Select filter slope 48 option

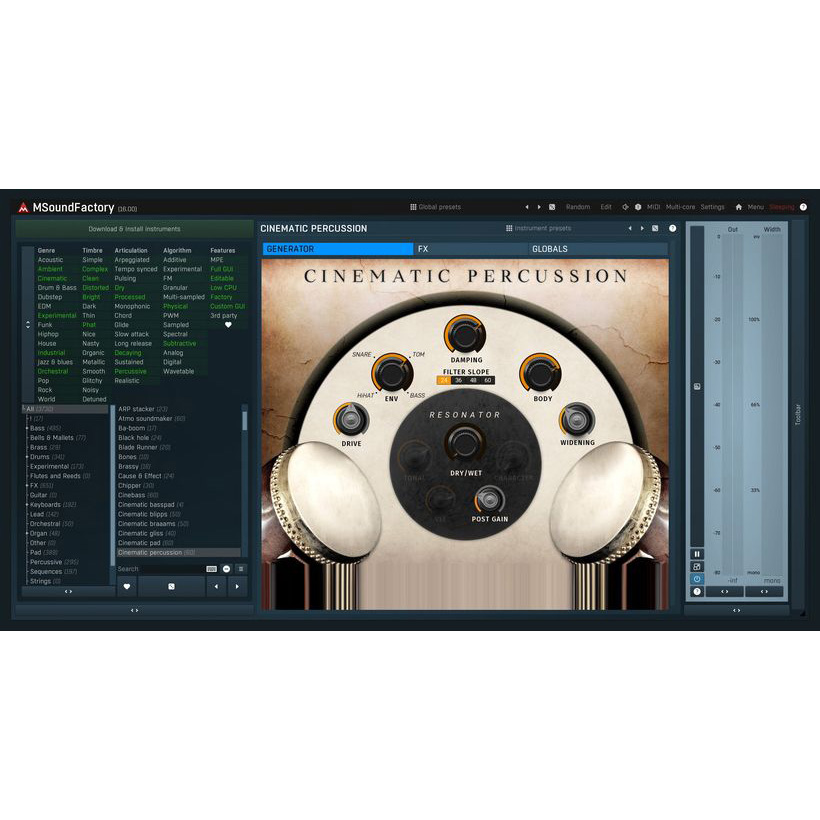click(x=473, y=381)
